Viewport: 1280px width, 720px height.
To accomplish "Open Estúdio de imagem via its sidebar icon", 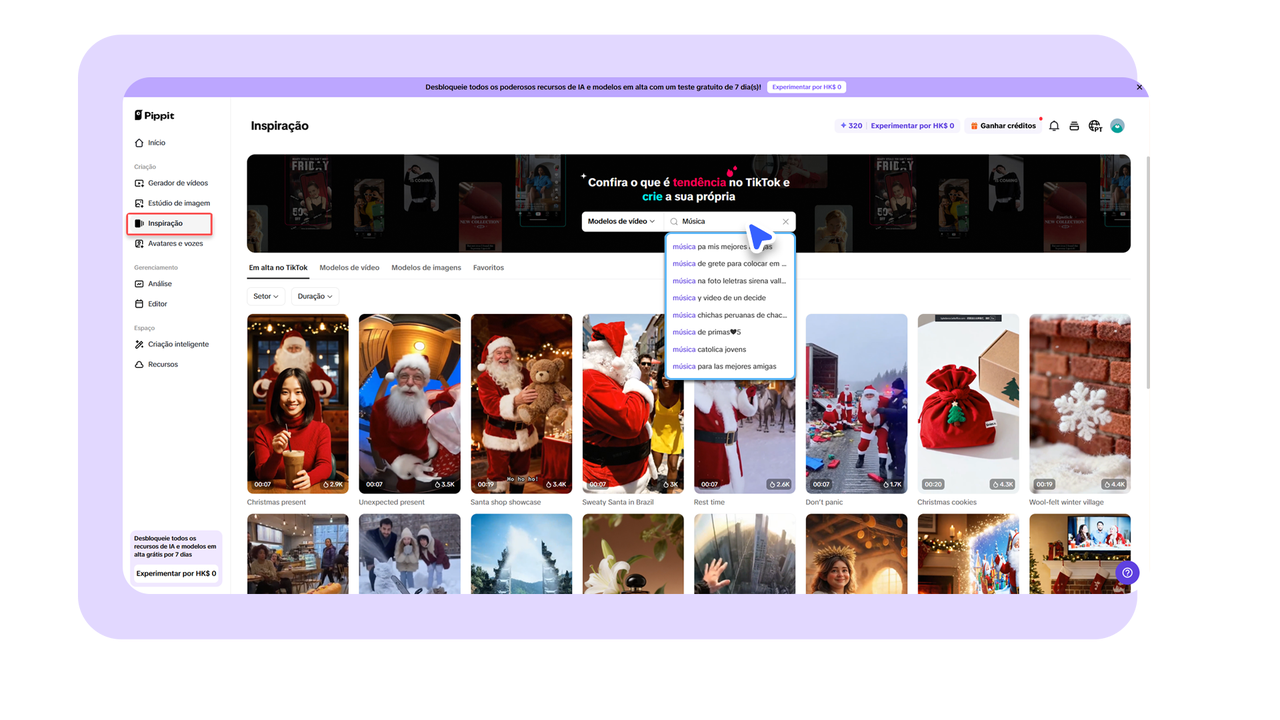I will tap(139, 203).
